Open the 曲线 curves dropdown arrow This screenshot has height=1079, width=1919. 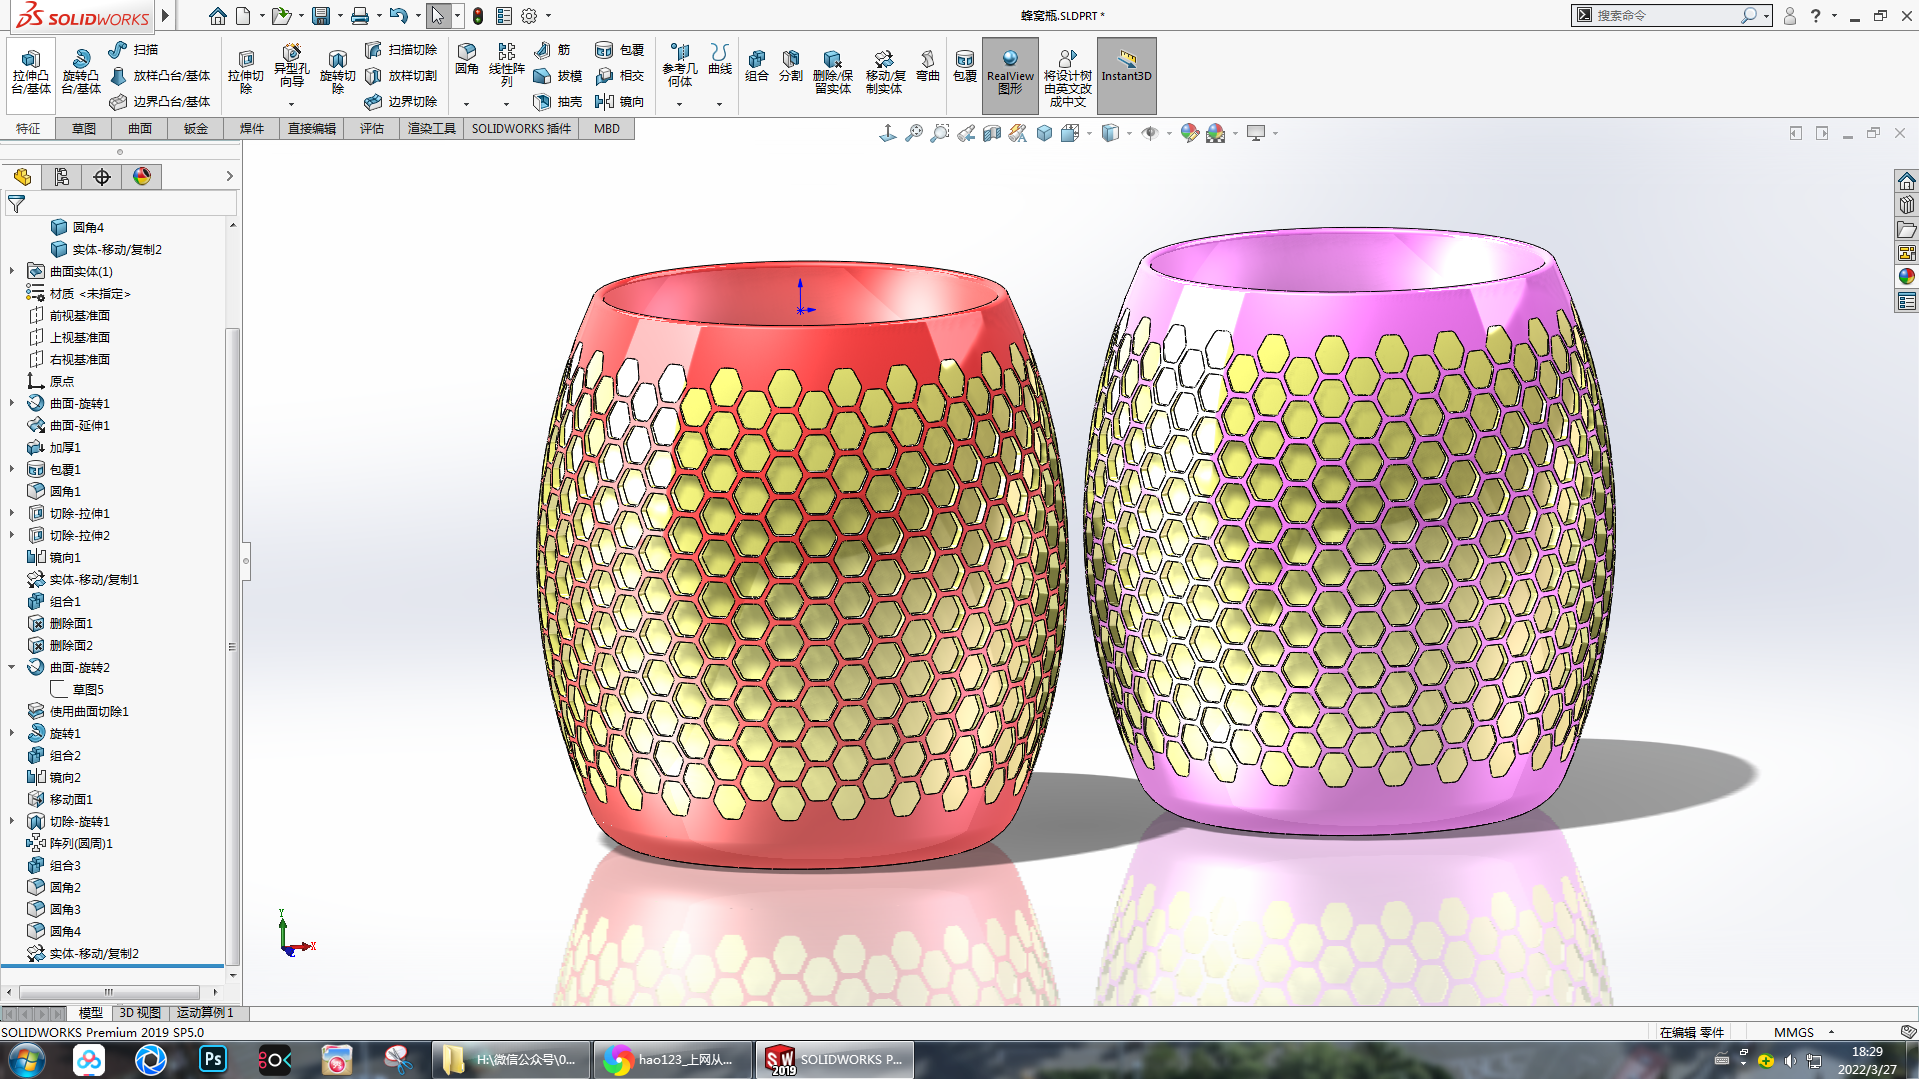tap(719, 104)
